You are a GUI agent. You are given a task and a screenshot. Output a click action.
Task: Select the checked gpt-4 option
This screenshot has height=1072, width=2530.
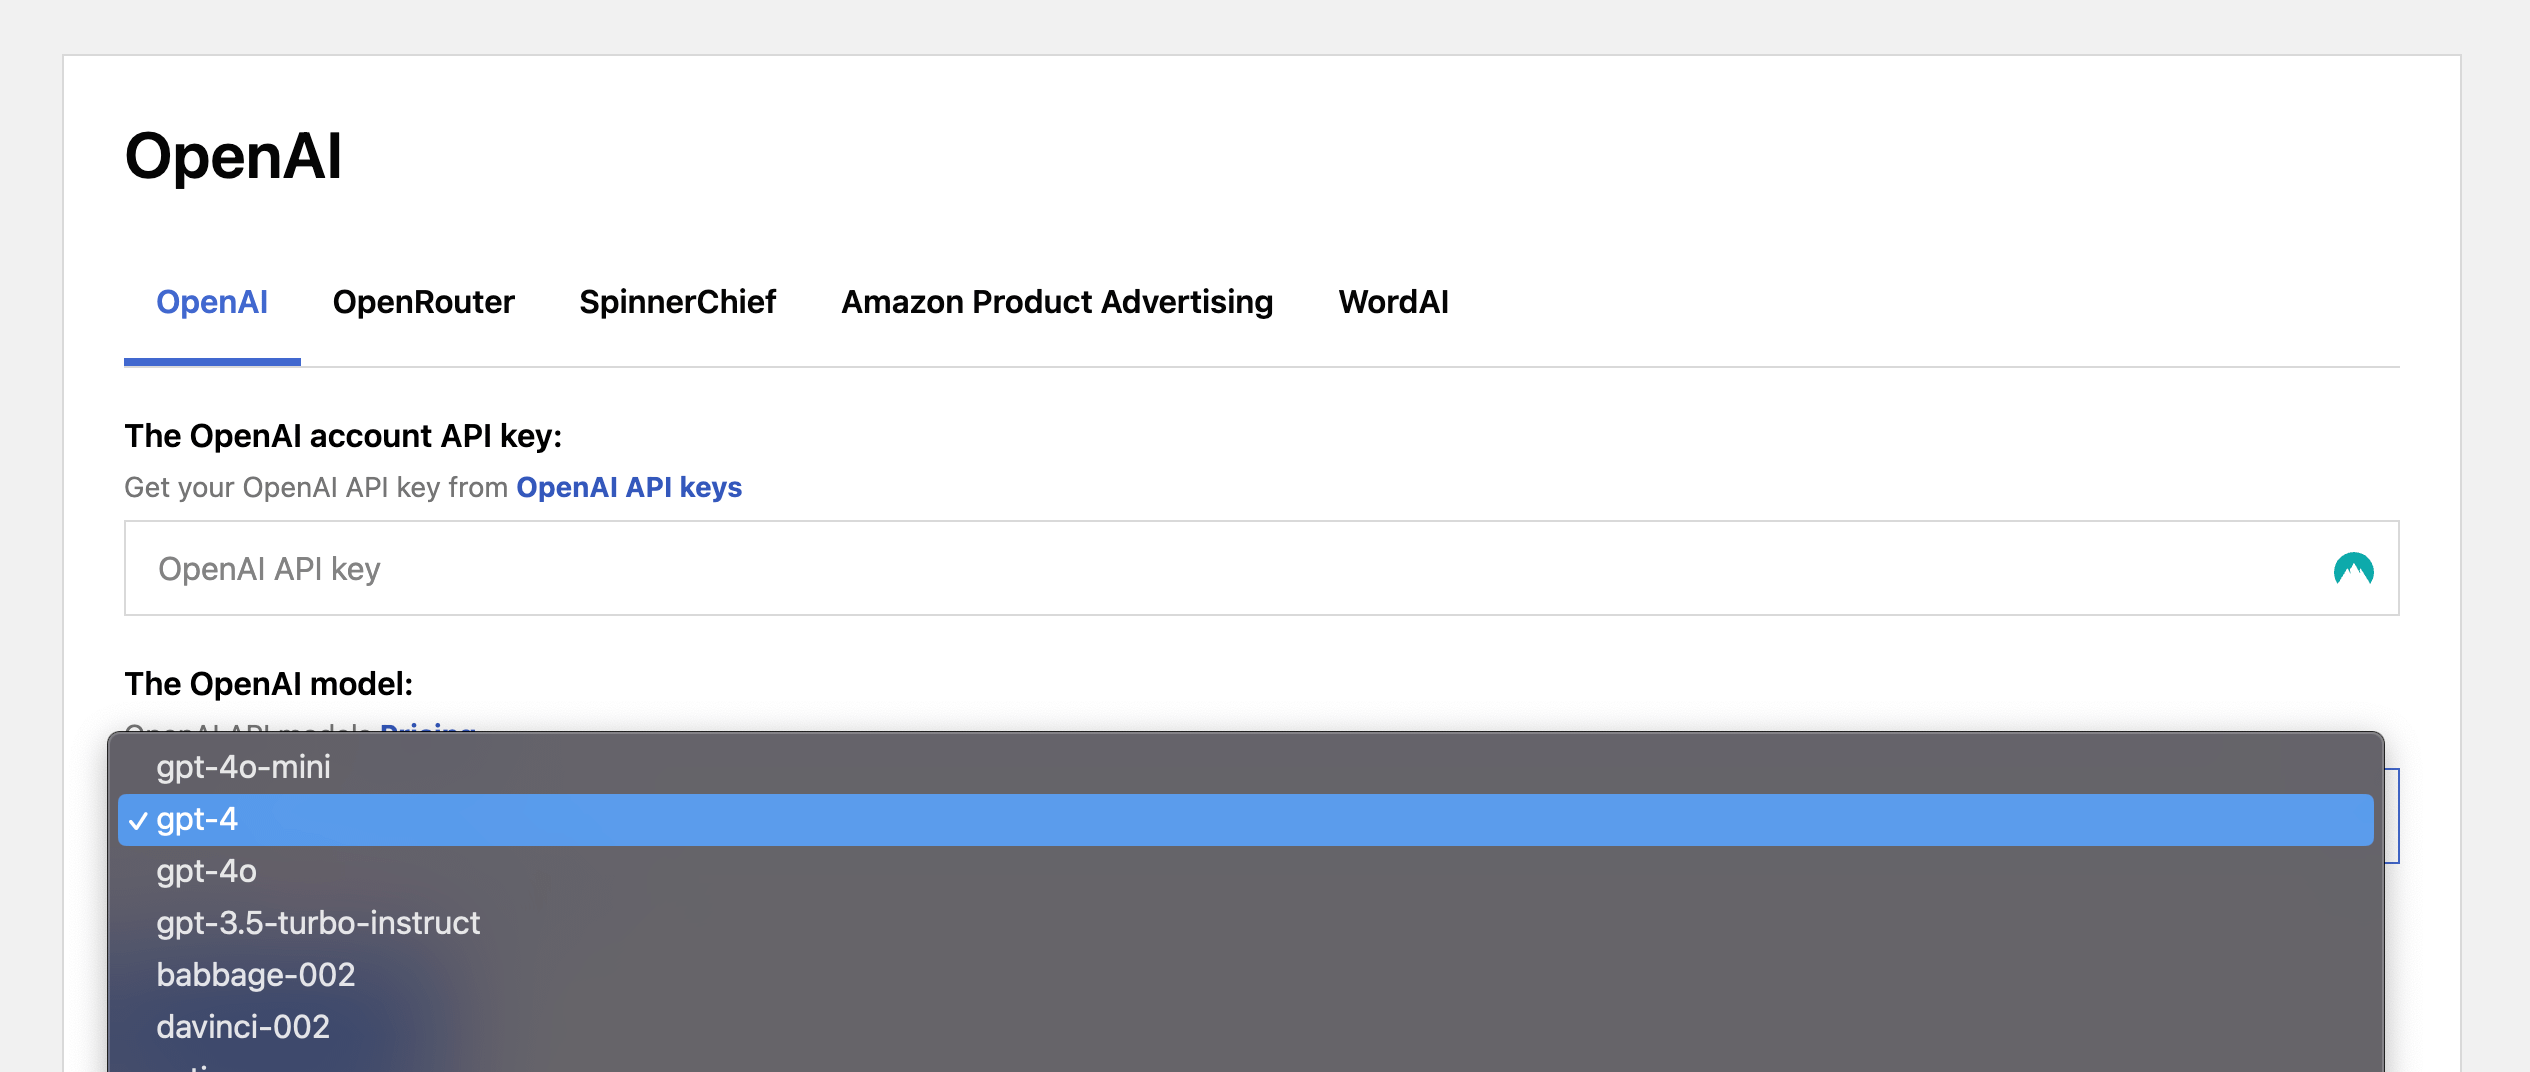coord(197,819)
